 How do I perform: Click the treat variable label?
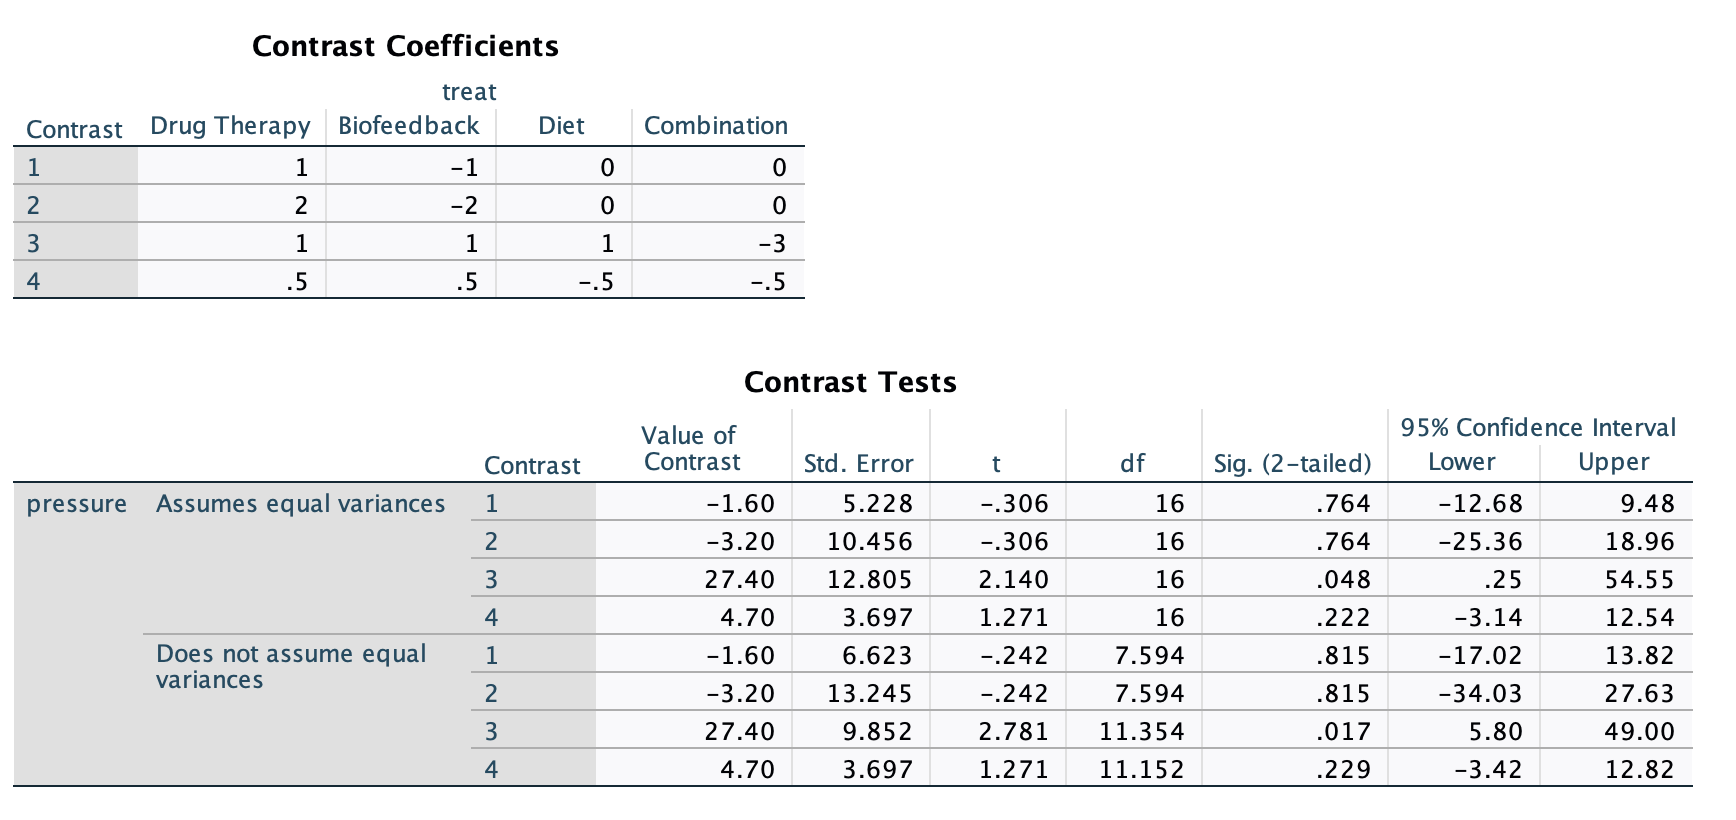pos(469,92)
